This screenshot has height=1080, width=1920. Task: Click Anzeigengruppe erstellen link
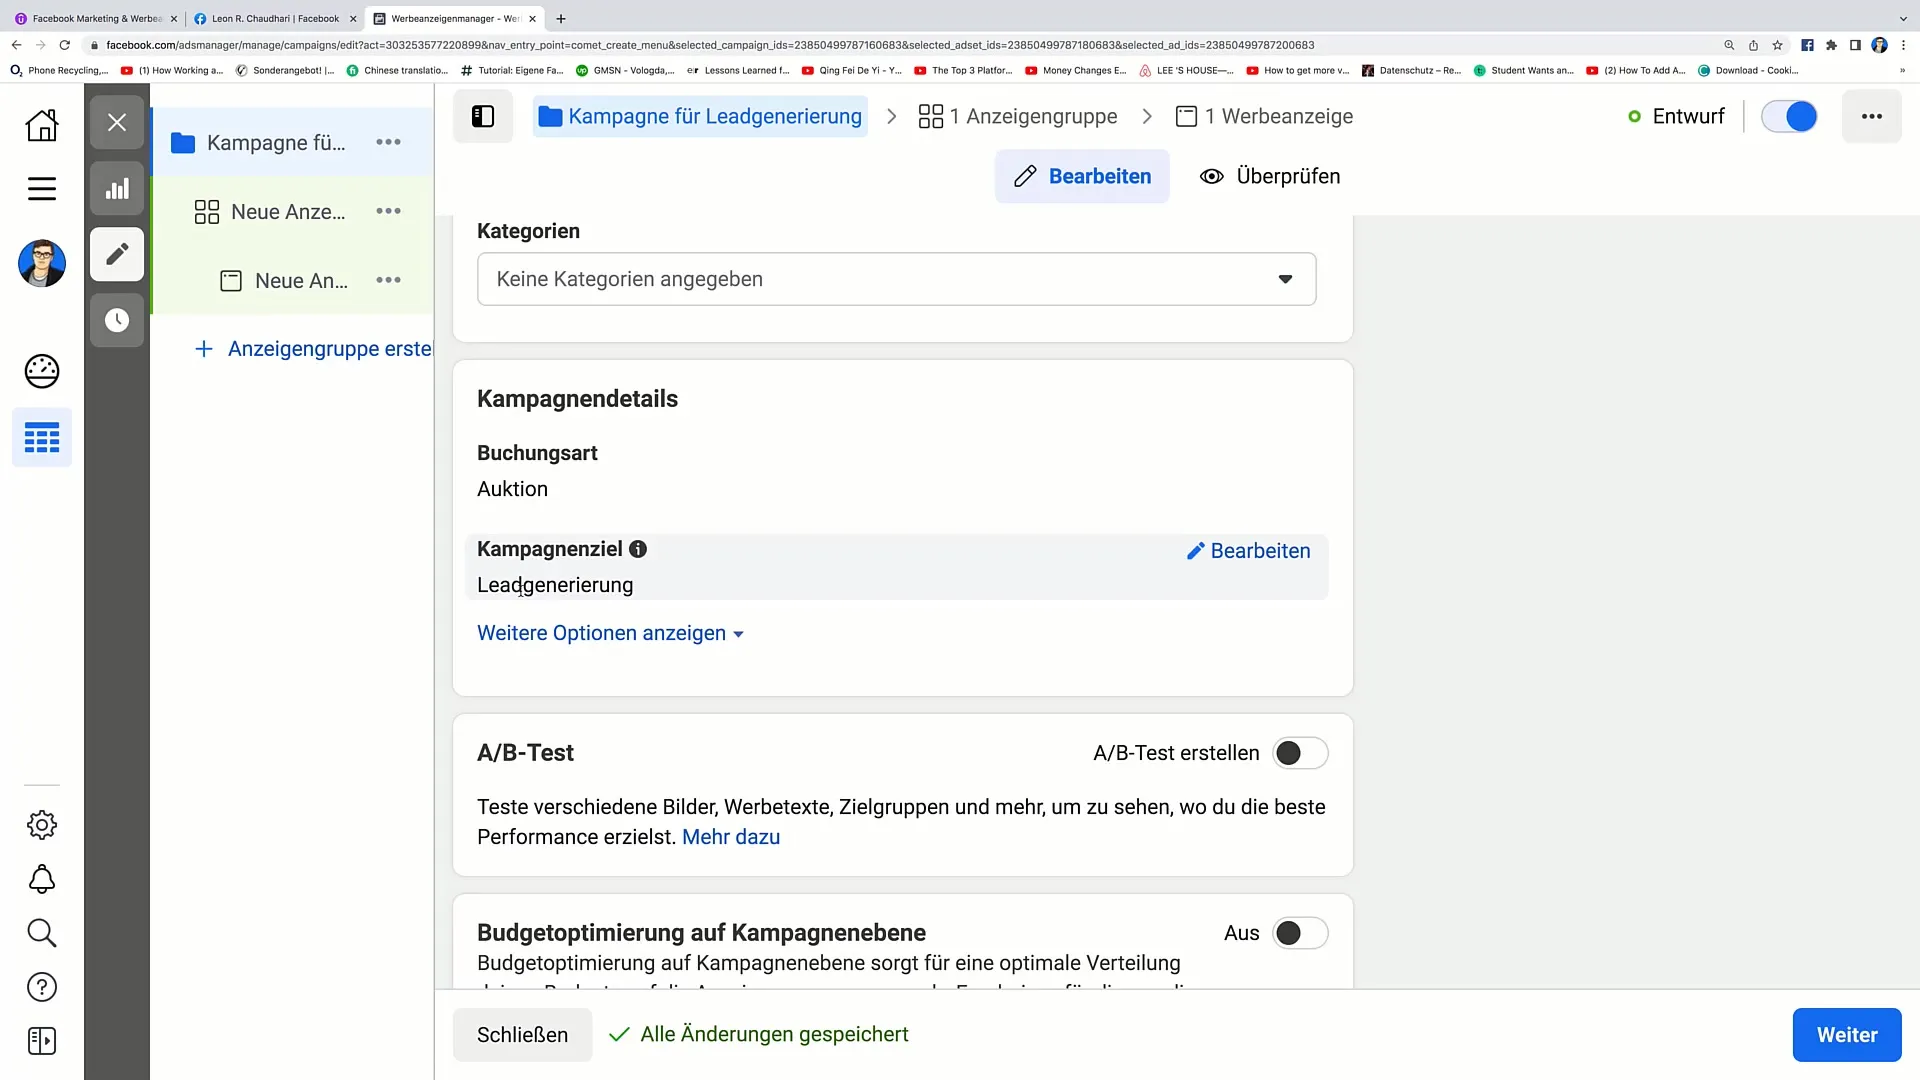point(314,349)
